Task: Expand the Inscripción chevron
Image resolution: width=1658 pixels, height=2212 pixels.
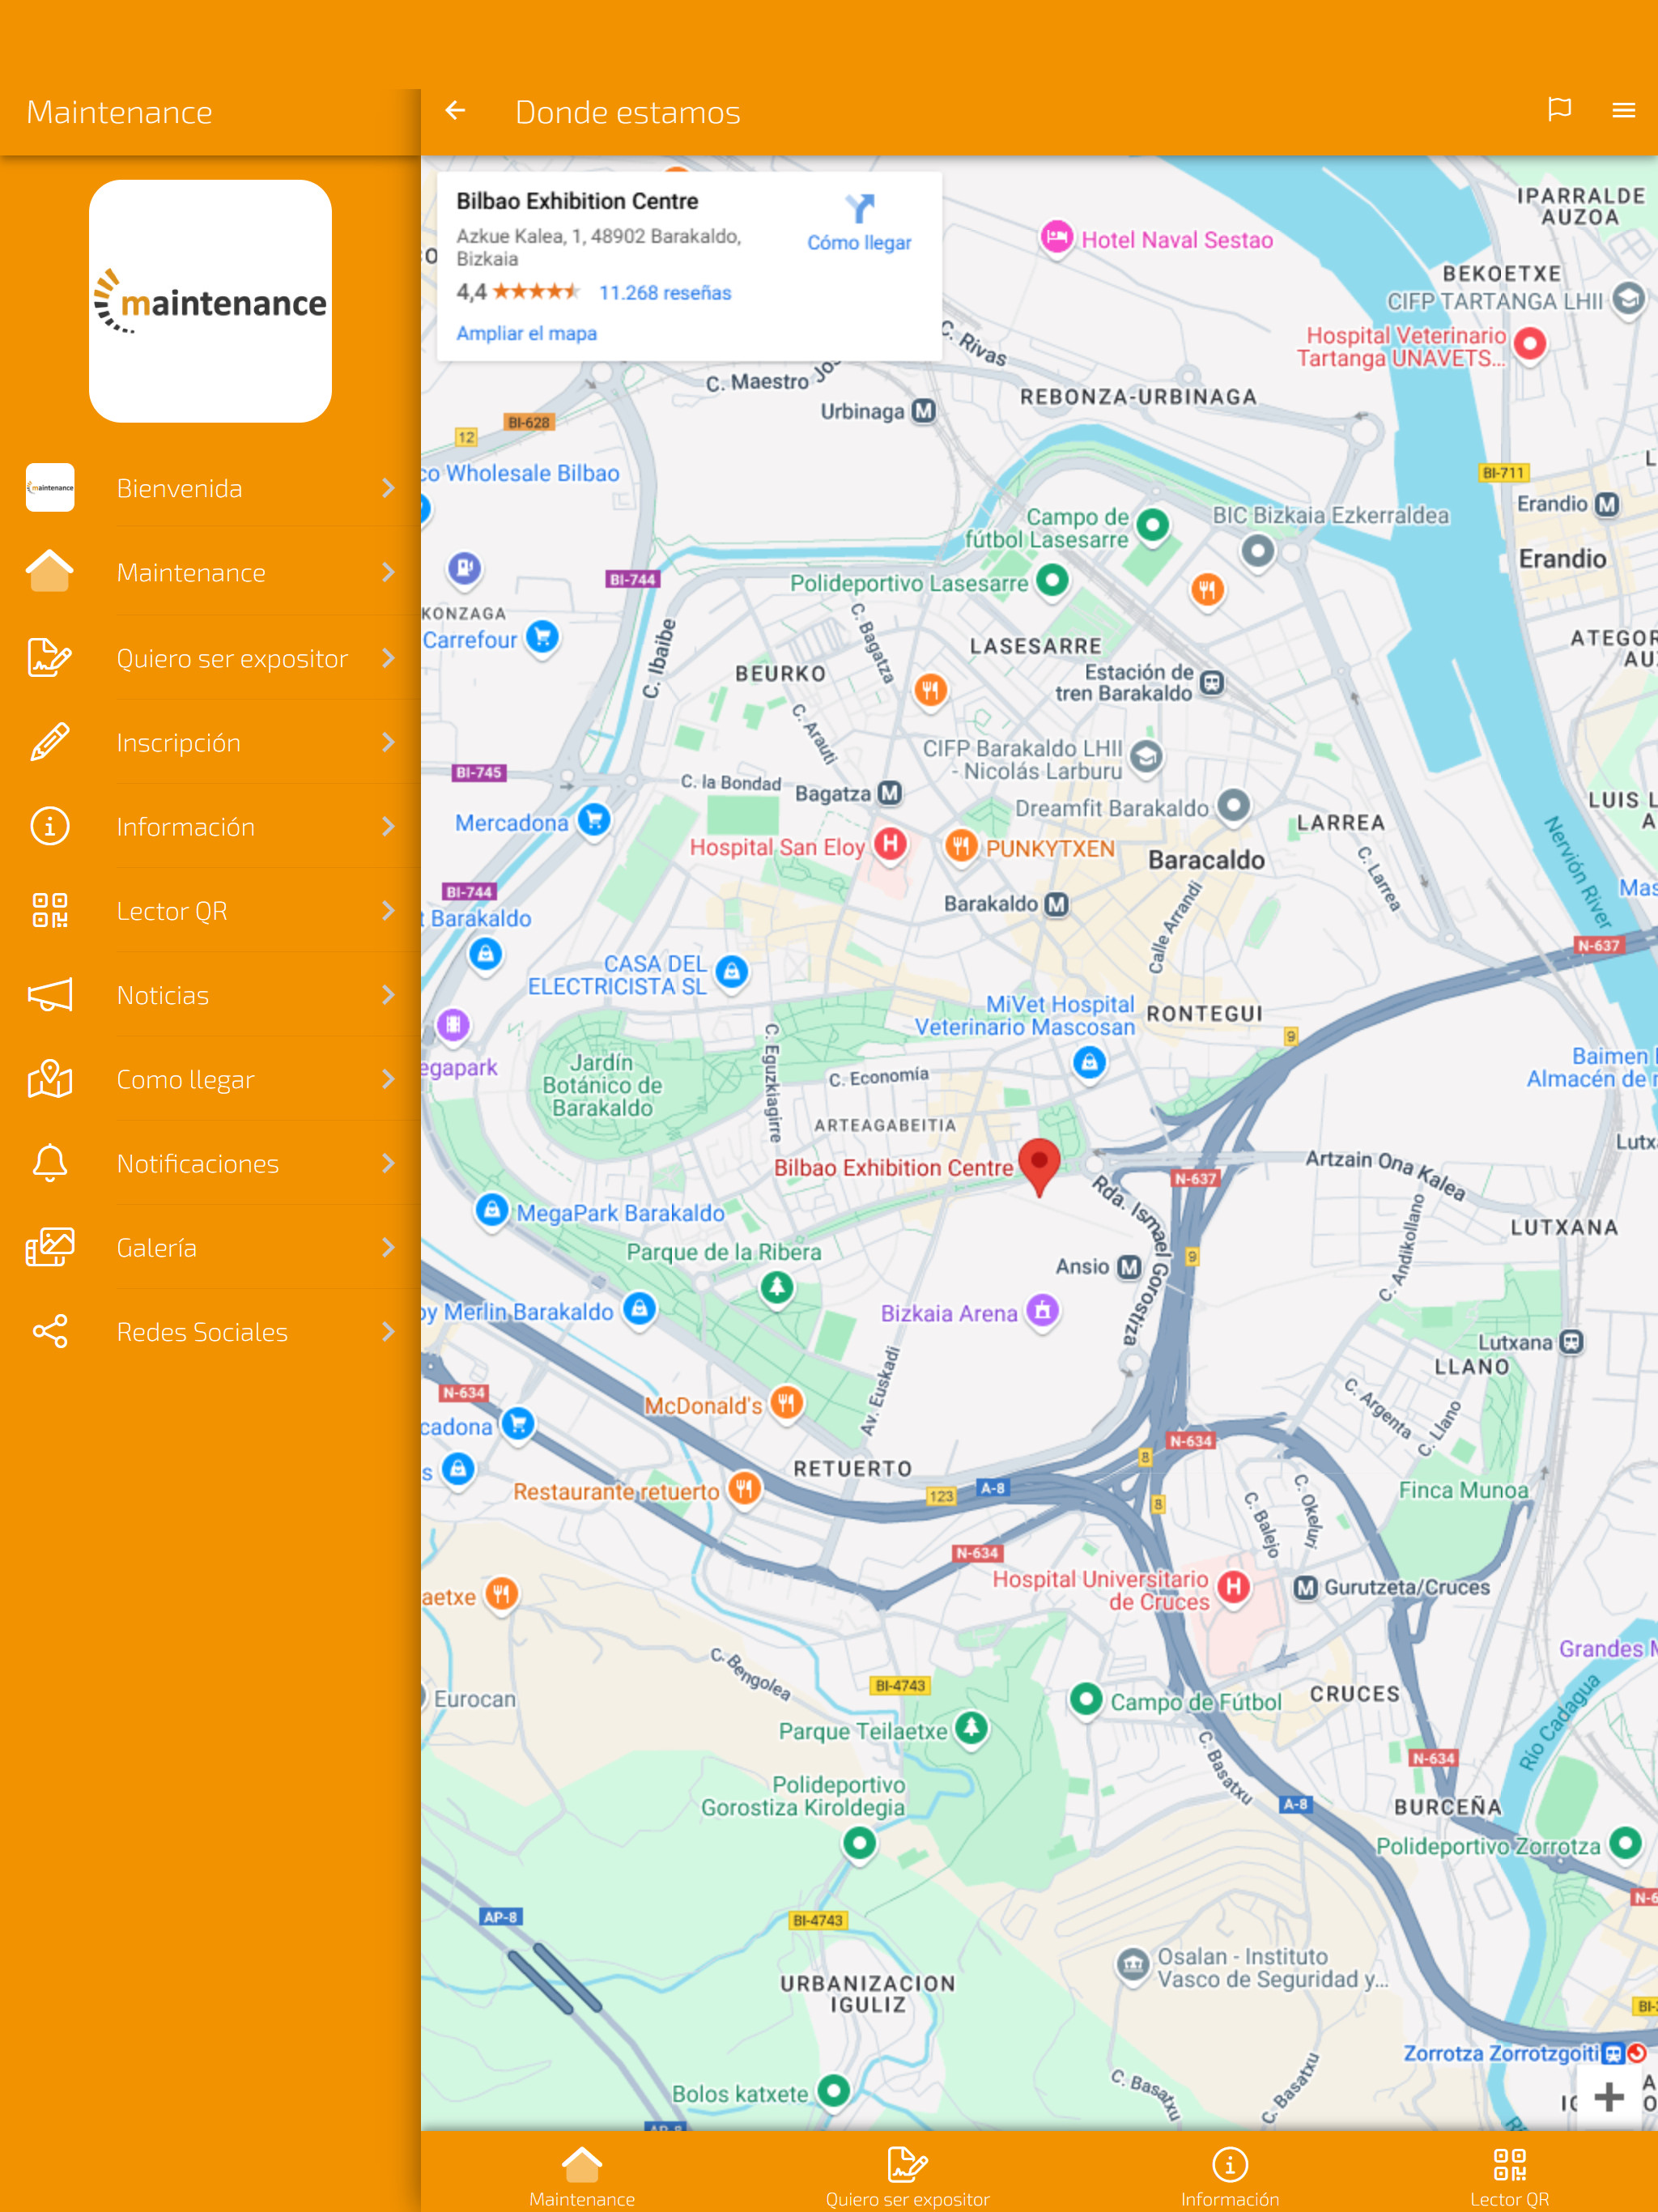Action: tap(388, 742)
